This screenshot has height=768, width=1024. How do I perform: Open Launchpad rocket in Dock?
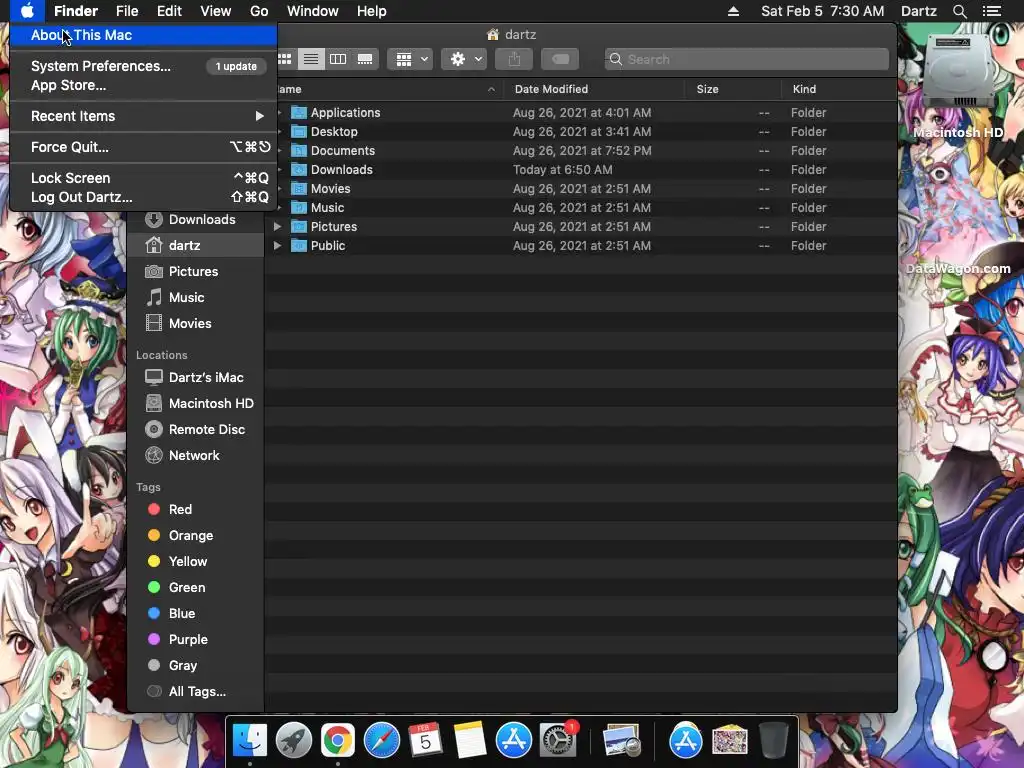(294, 741)
